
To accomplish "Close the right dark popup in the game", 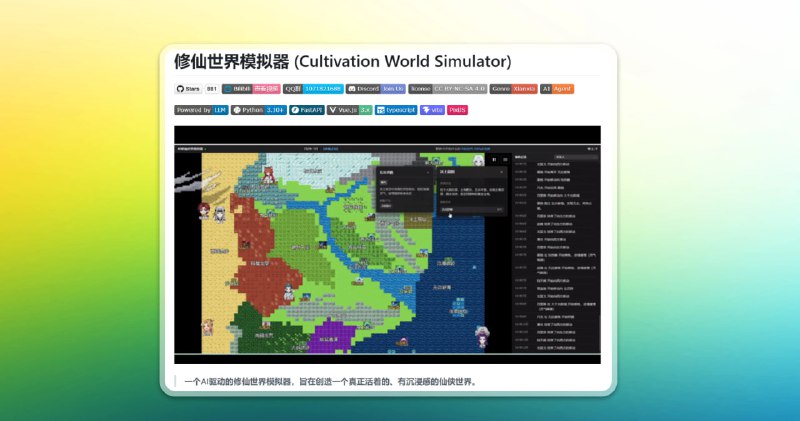I will coord(501,173).
